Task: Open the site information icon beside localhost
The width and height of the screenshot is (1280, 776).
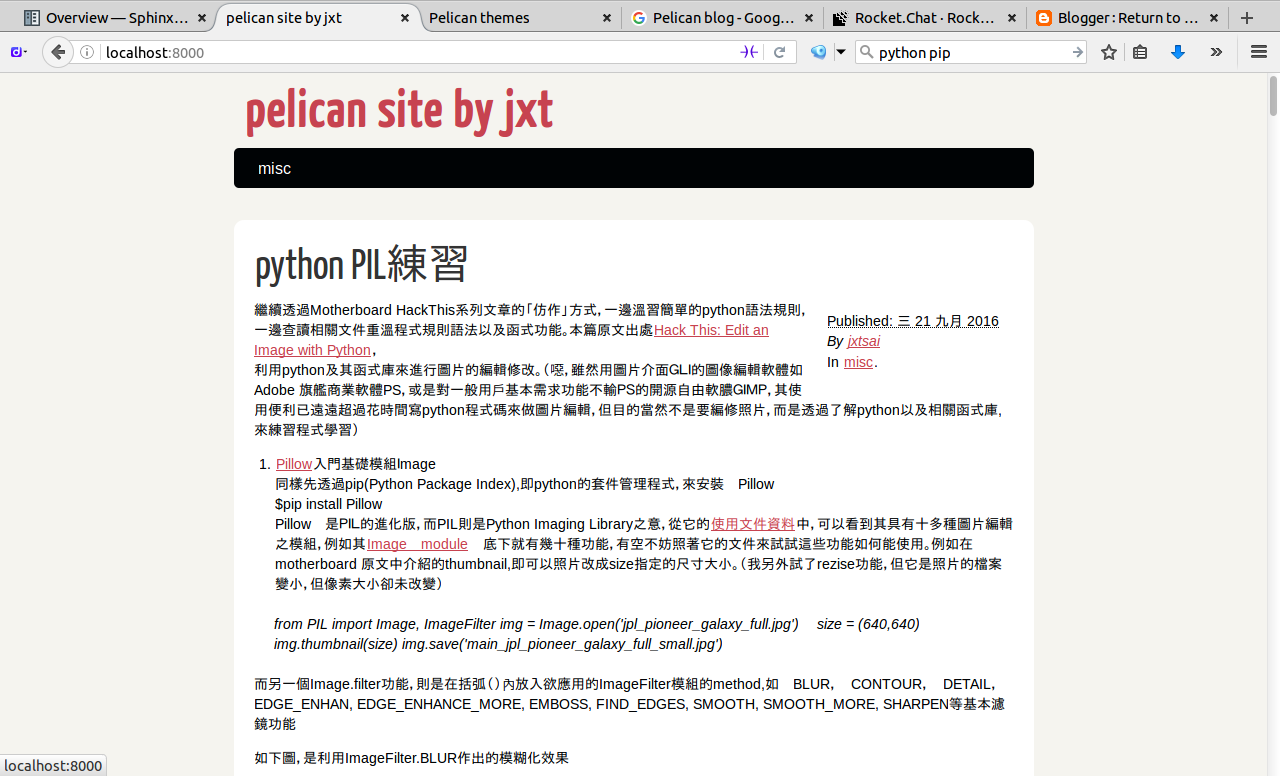Action: [88, 52]
